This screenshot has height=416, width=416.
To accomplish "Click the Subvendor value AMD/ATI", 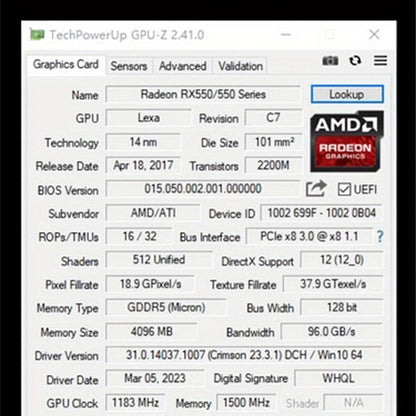I will [153, 213].
